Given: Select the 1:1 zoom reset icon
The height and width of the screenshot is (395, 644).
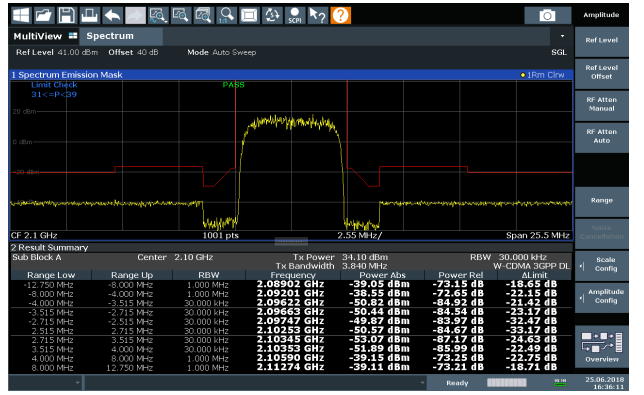Looking at the screenshot, I should coord(226,15).
